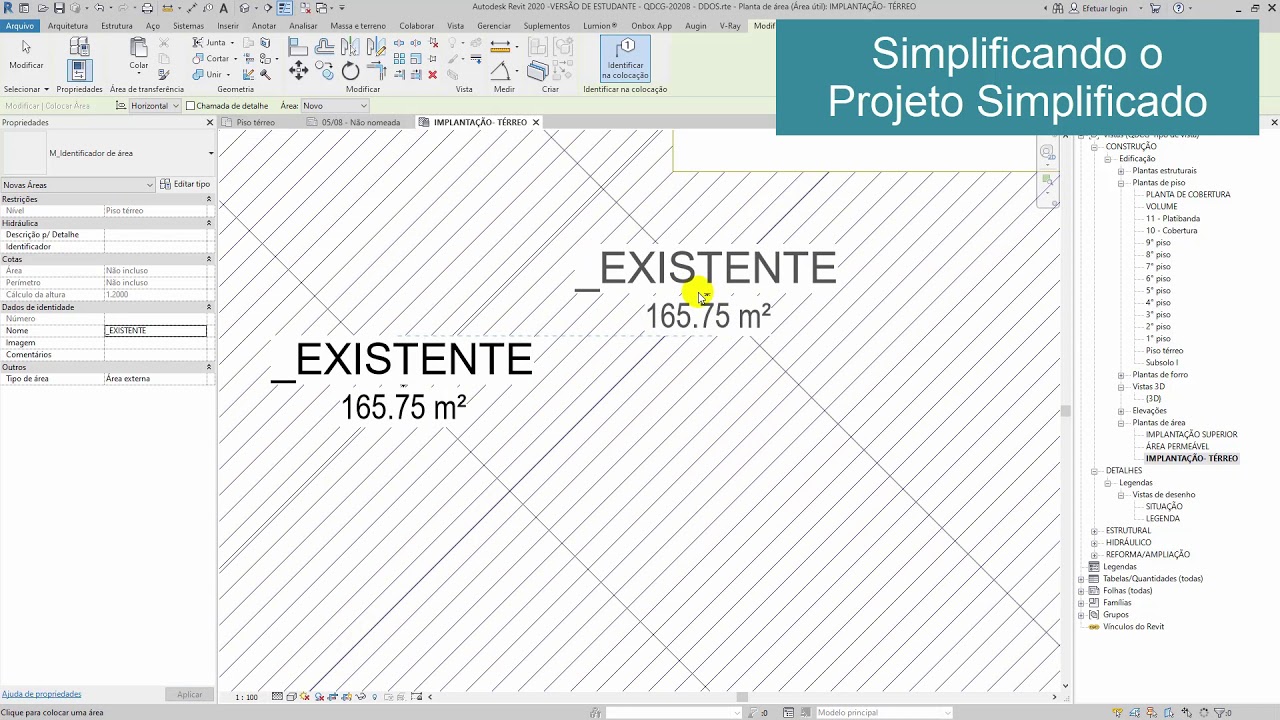
Task: Toggle the Propriedades palette button
Action: point(80,70)
